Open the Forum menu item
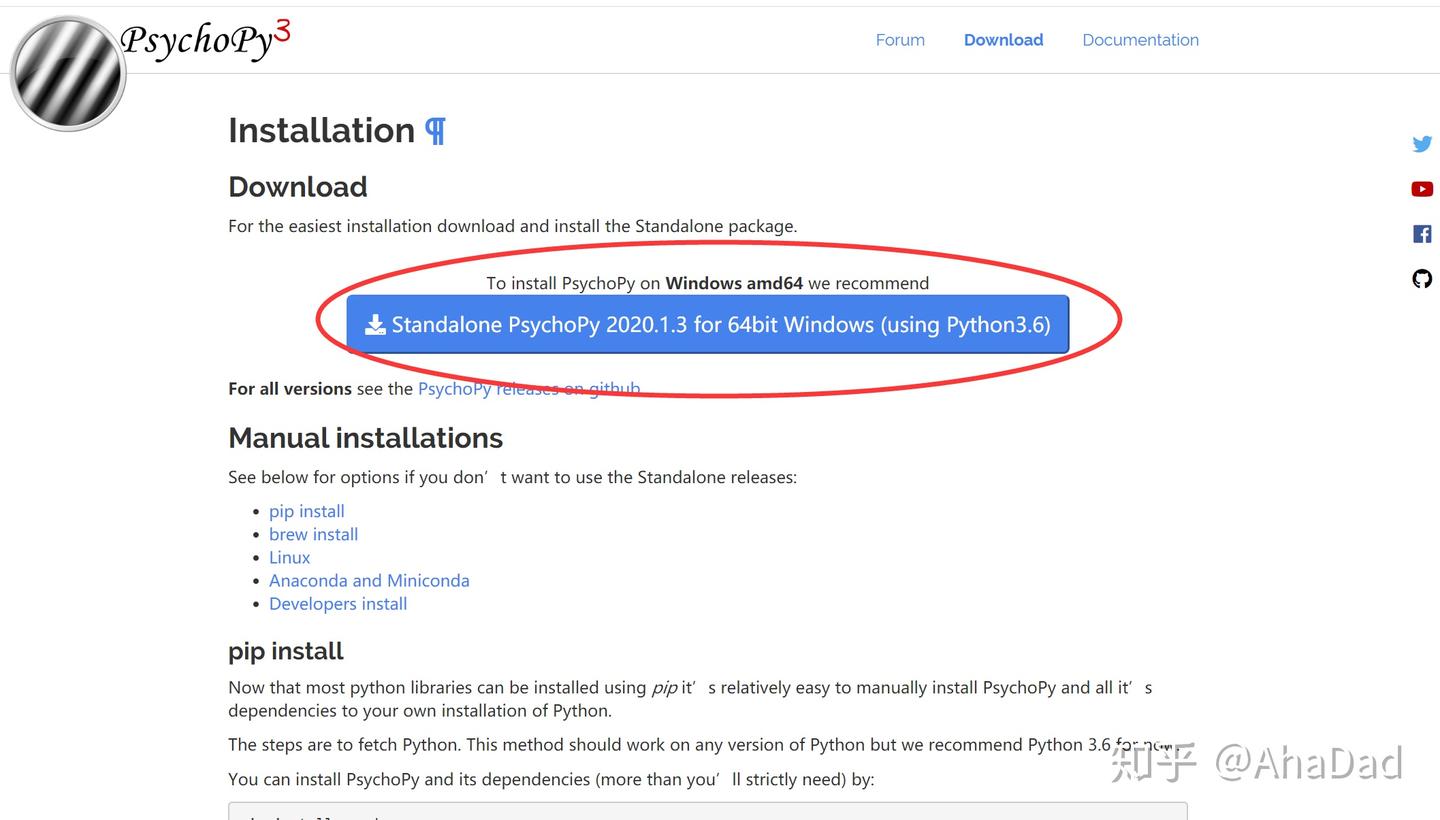This screenshot has height=820, width=1440. coord(900,40)
